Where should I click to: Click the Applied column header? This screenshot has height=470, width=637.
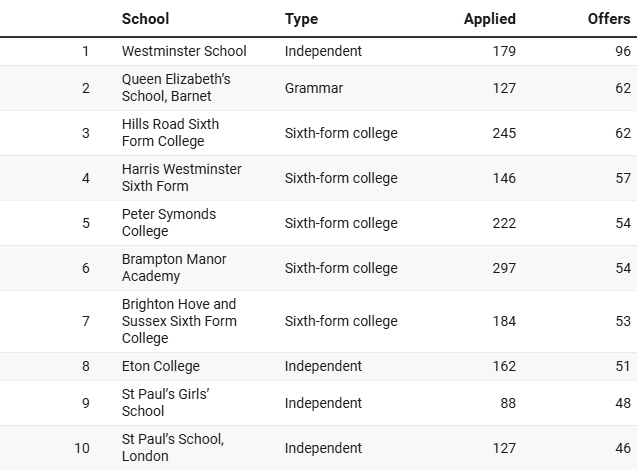(x=490, y=19)
